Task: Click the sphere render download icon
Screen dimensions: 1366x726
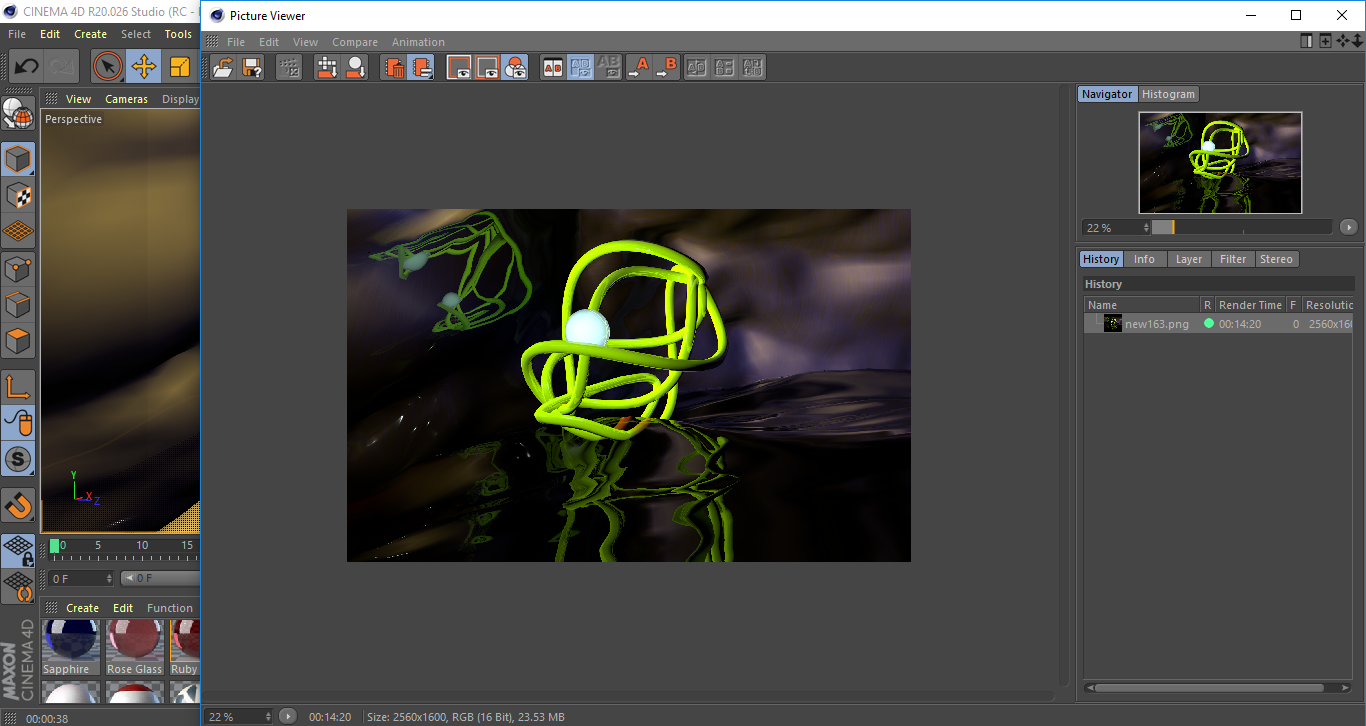Action: [355, 67]
